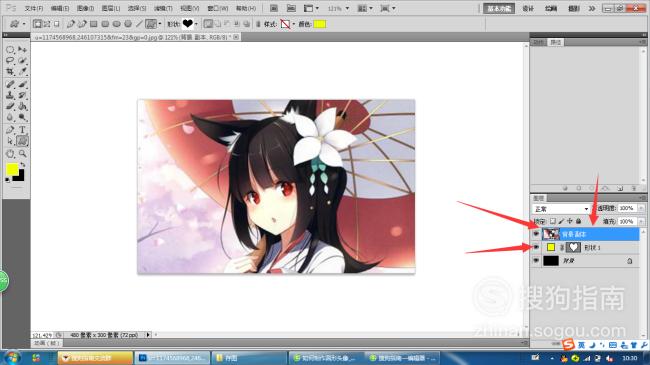
Task: Select the Custom Shape tool in toolbox
Action: tap(22, 141)
